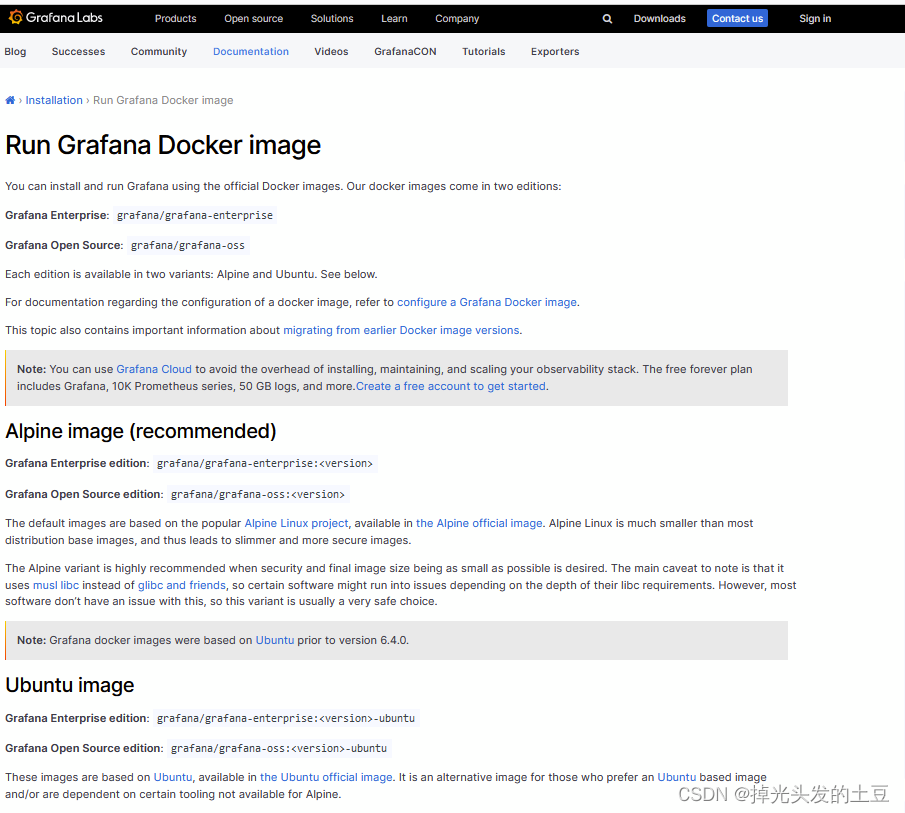This screenshot has width=905, height=813.
Task: Open the GrafanaCON tab
Action: point(405,51)
